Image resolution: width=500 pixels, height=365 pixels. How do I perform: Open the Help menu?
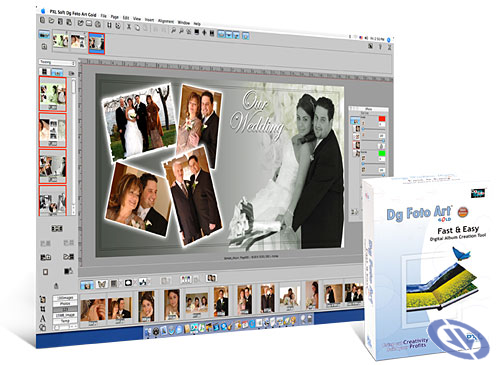coord(197,24)
